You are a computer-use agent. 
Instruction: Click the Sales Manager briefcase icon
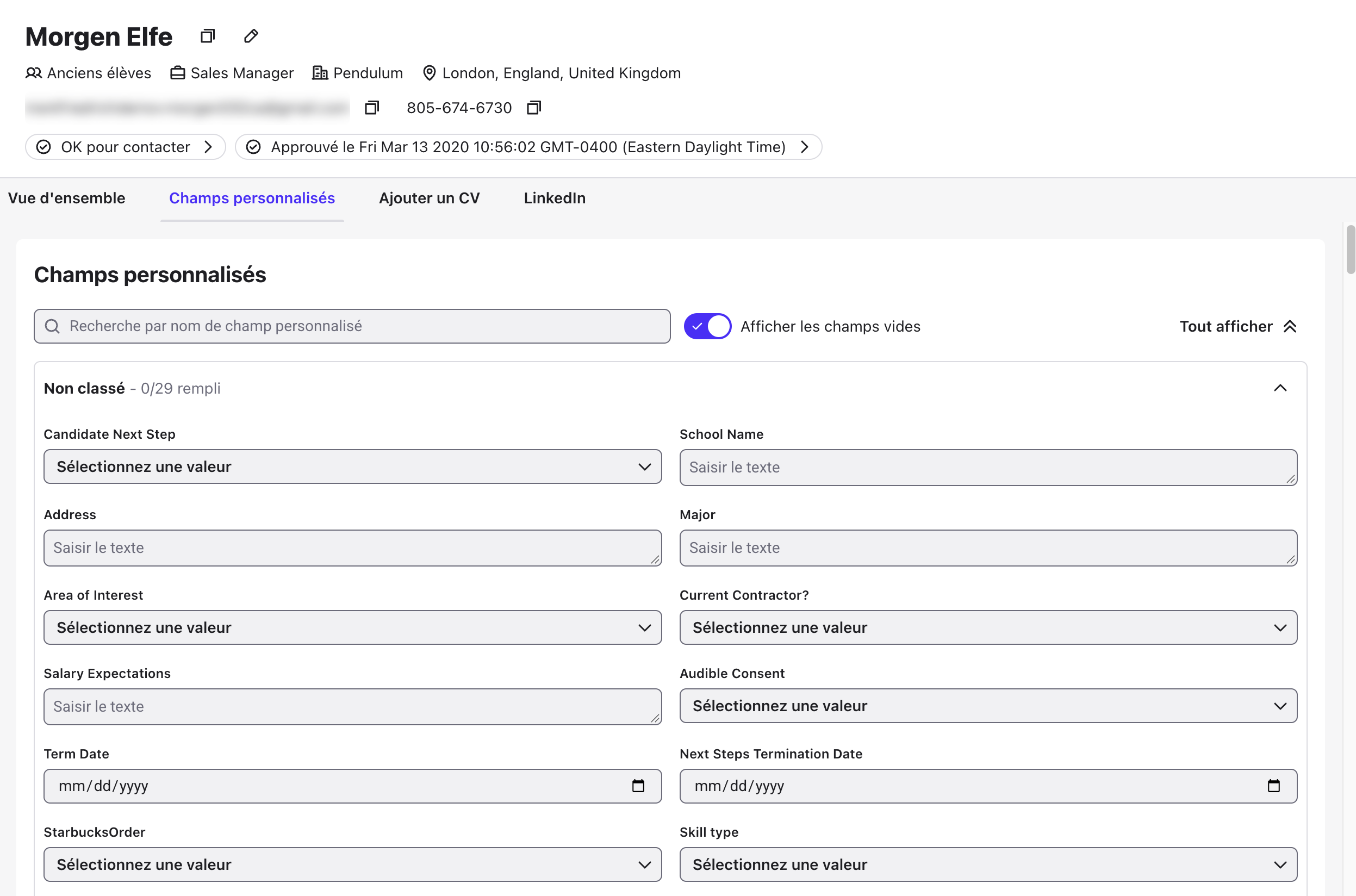pos(178,73)
